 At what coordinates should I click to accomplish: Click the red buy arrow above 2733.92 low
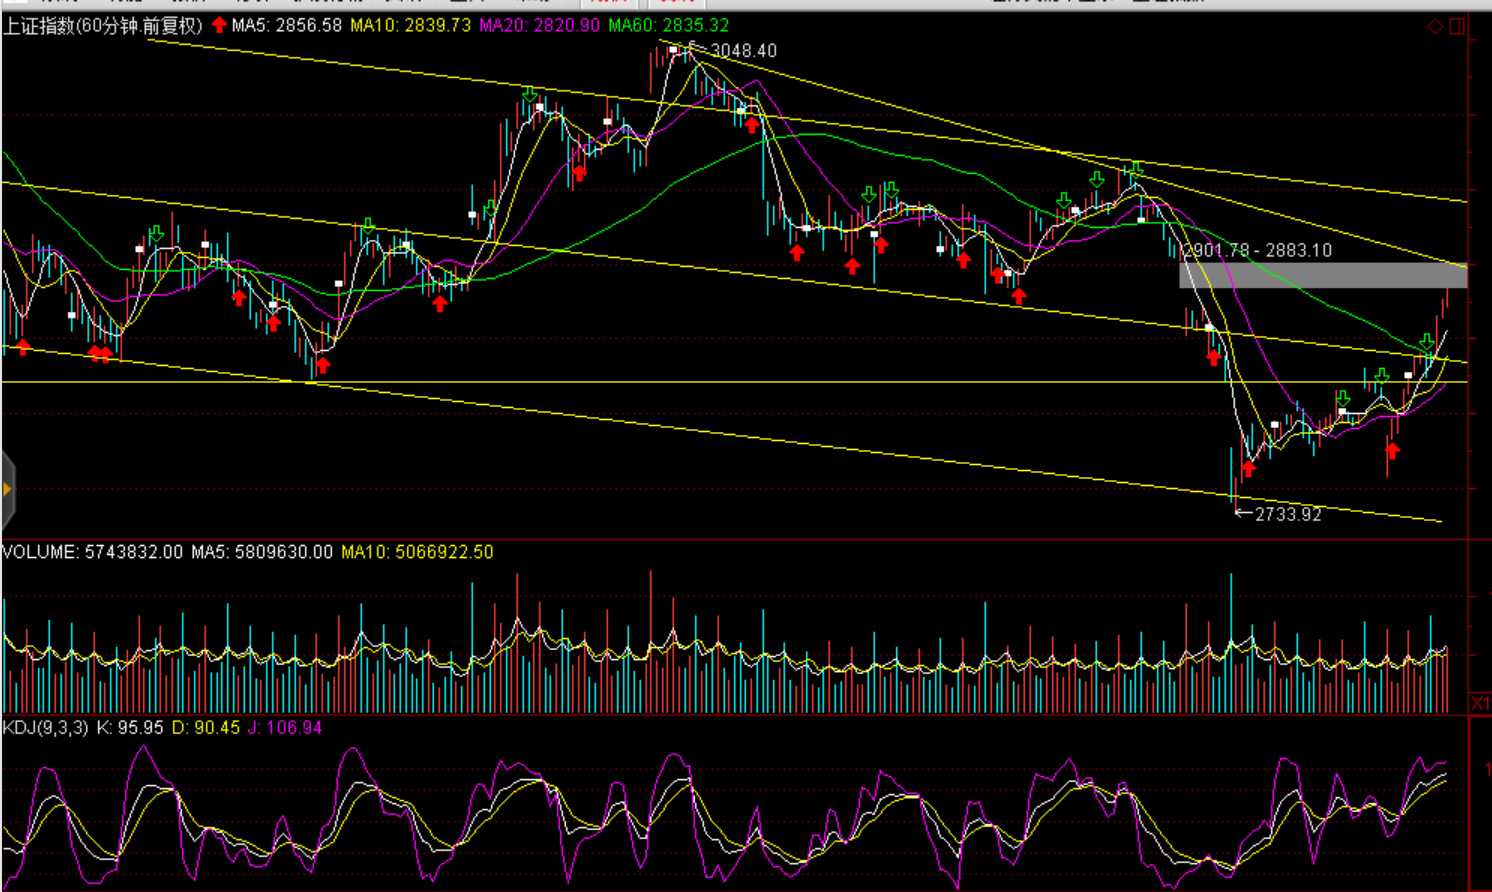[1248, 468]
